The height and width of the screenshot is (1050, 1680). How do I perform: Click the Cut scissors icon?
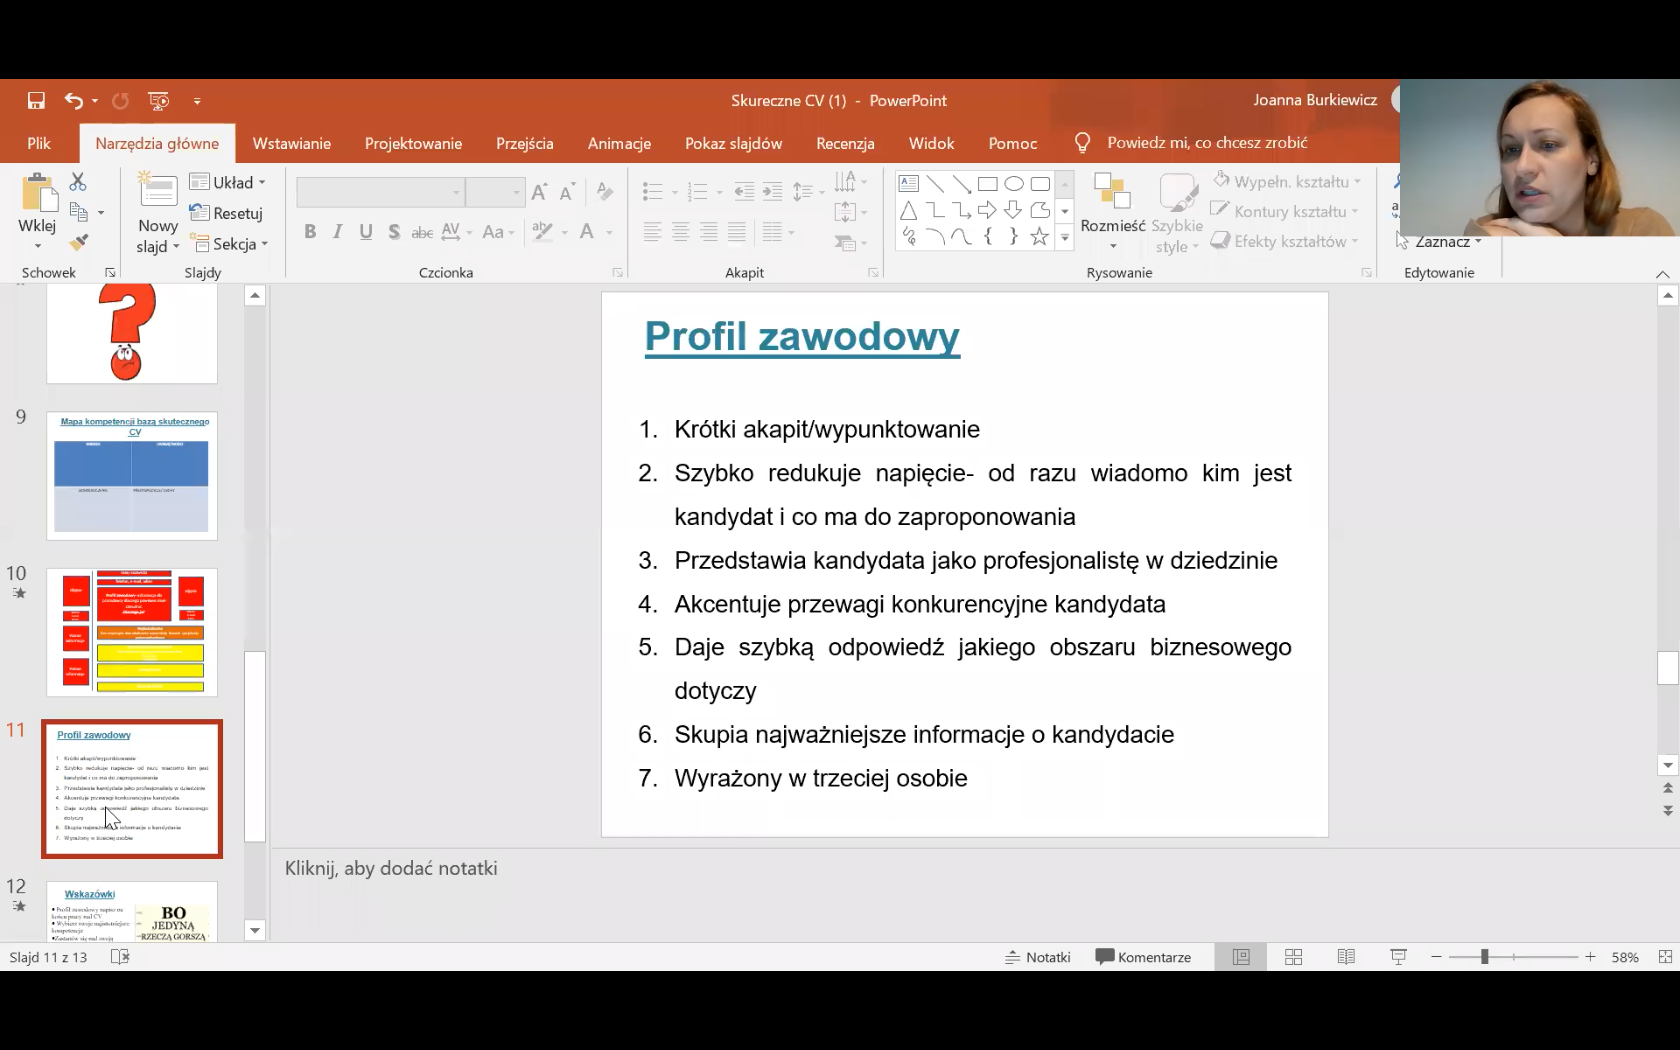[78, 181]
